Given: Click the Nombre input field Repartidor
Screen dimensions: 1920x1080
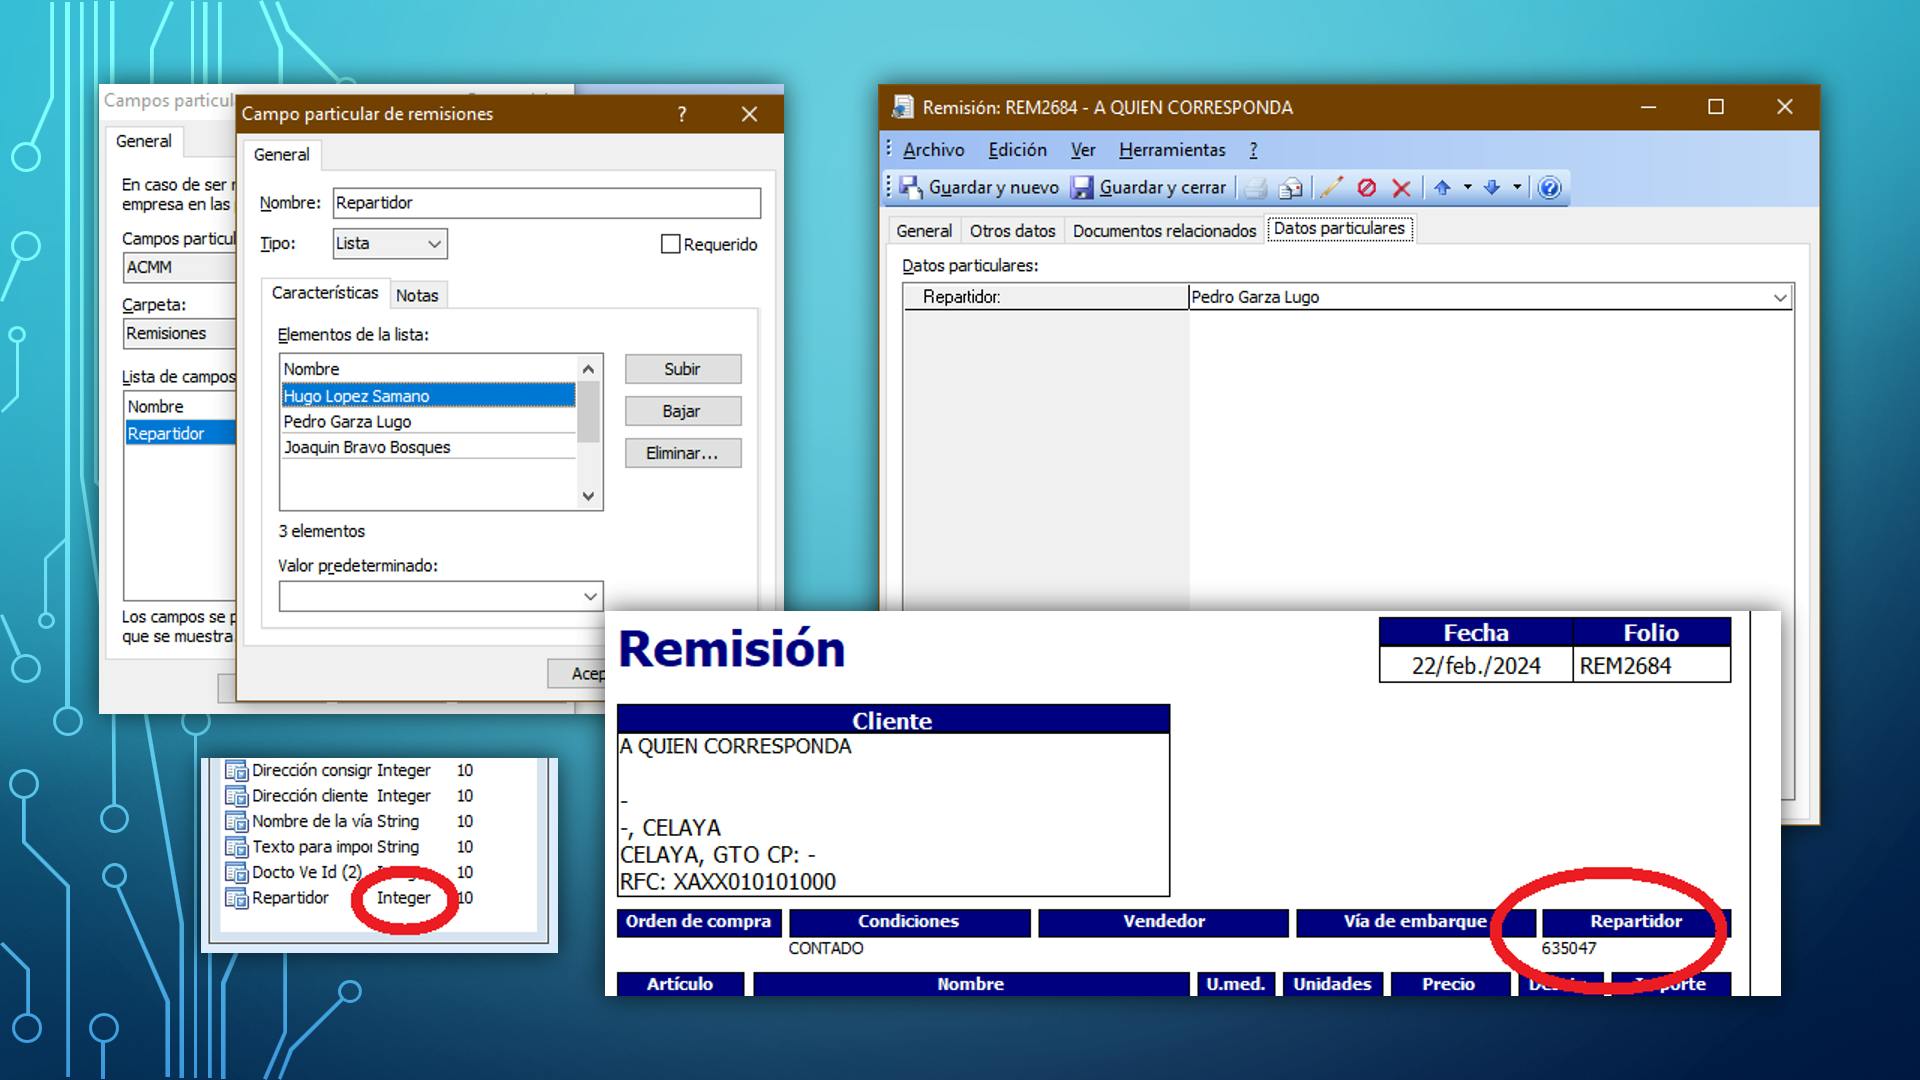Looking at the screenshot, I should 546,203.
